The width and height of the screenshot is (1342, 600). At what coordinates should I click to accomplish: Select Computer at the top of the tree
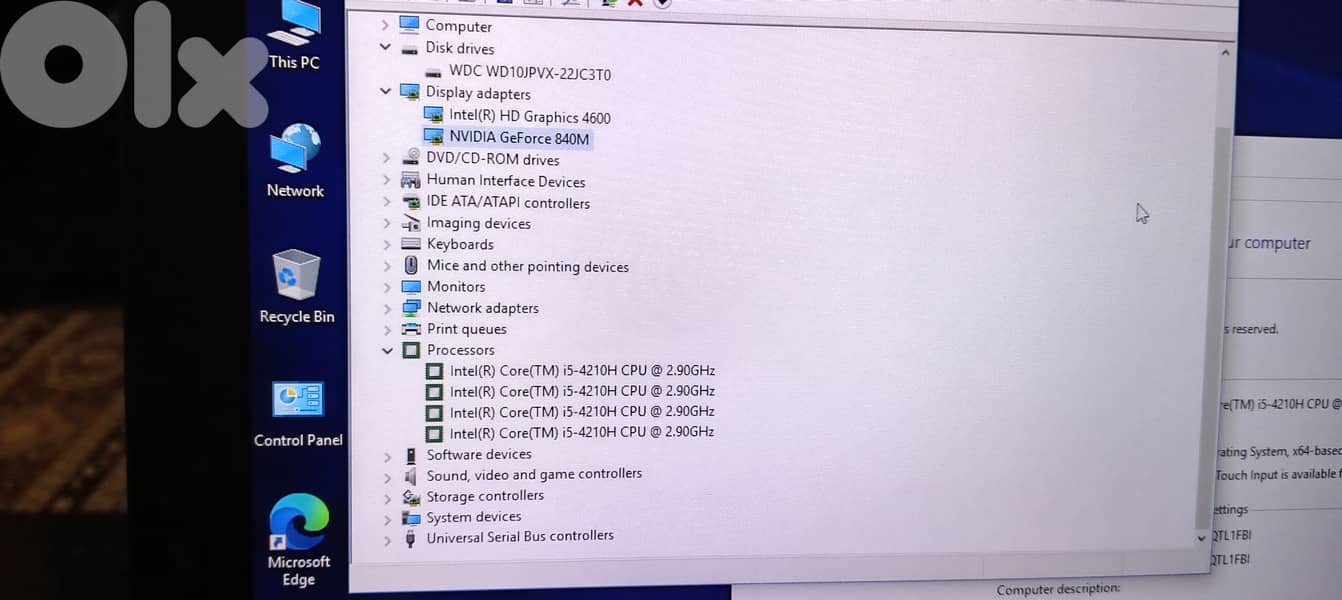(456, 25)
